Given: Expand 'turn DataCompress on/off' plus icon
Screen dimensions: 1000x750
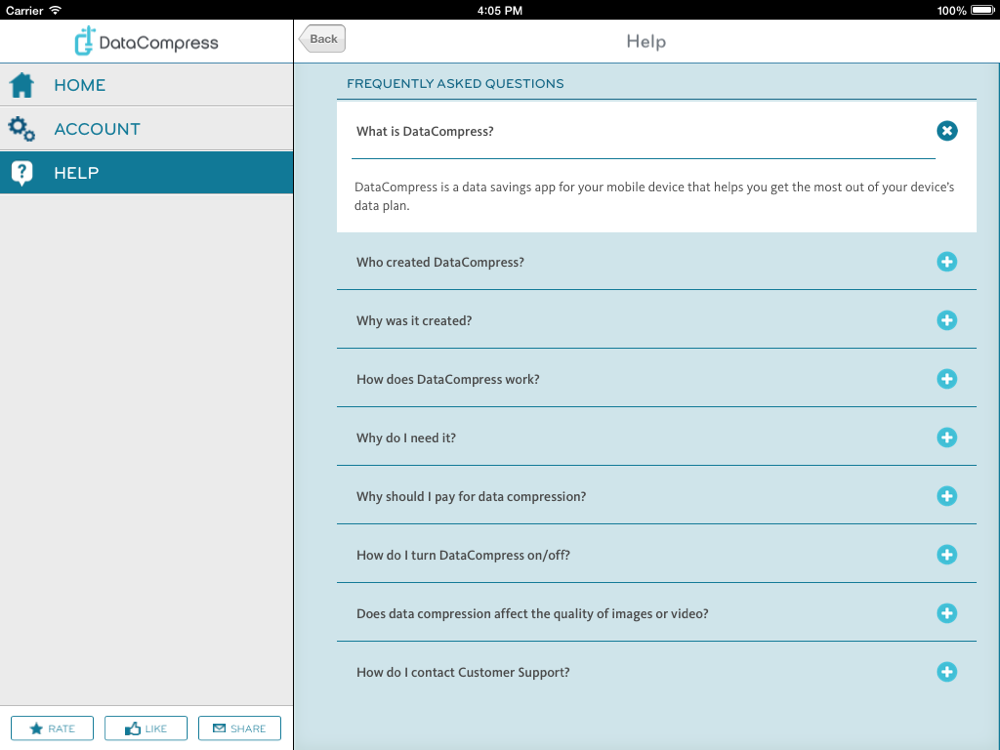Looking at the screenshot, I should tap(947, 555).
